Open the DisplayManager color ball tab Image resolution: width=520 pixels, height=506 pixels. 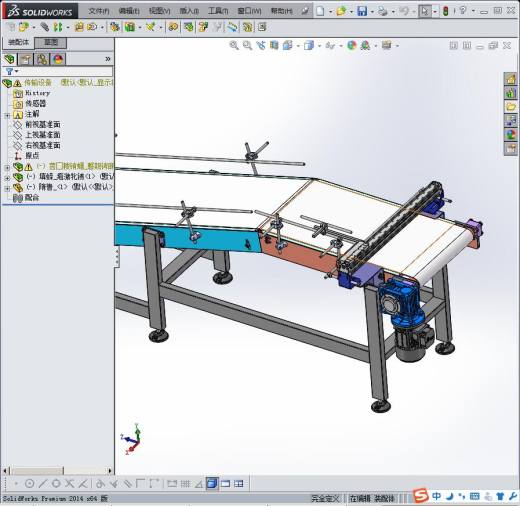pos(58,59)
